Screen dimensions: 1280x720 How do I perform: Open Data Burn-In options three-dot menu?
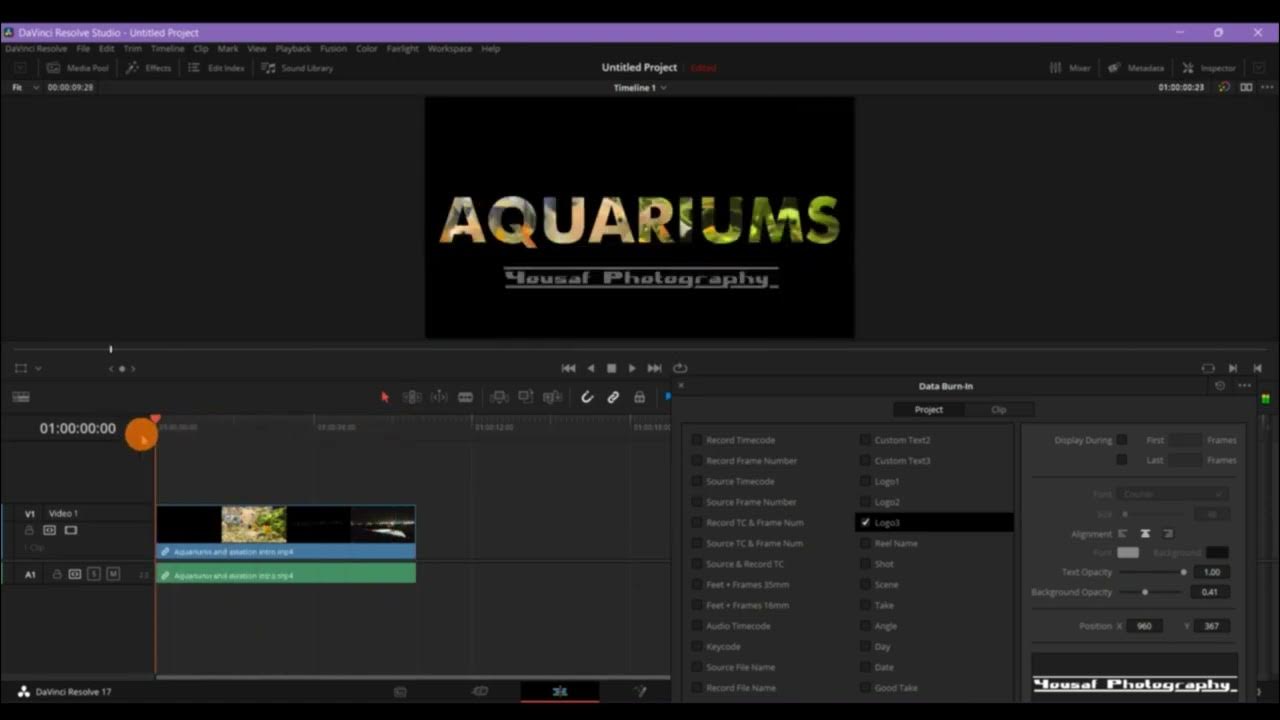[1244, 386]
